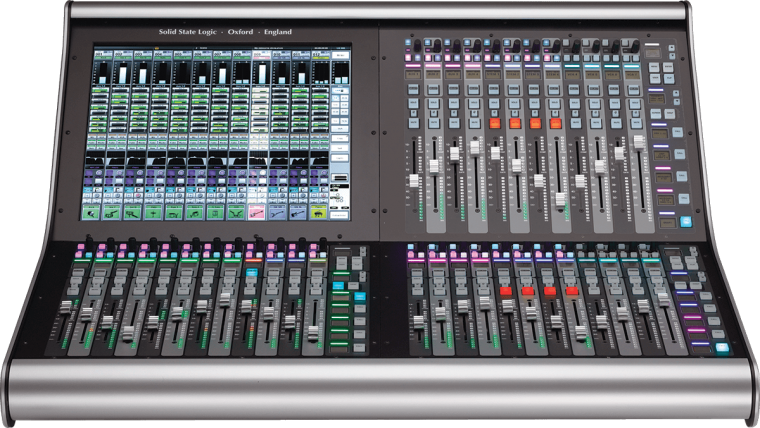This screenshot has height=428, width=760.
Task: Mute the AUX 3 strip
Action: coord(454,123)
